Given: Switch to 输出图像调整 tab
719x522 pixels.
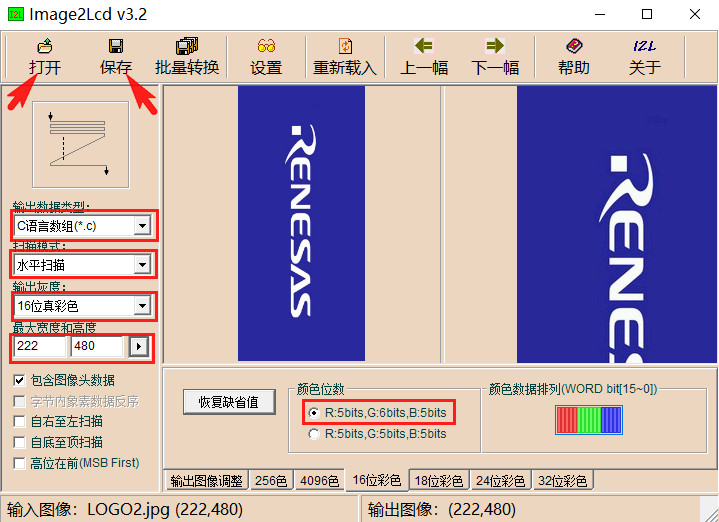Looking at the screenshot, I should (x=206, y=481).
